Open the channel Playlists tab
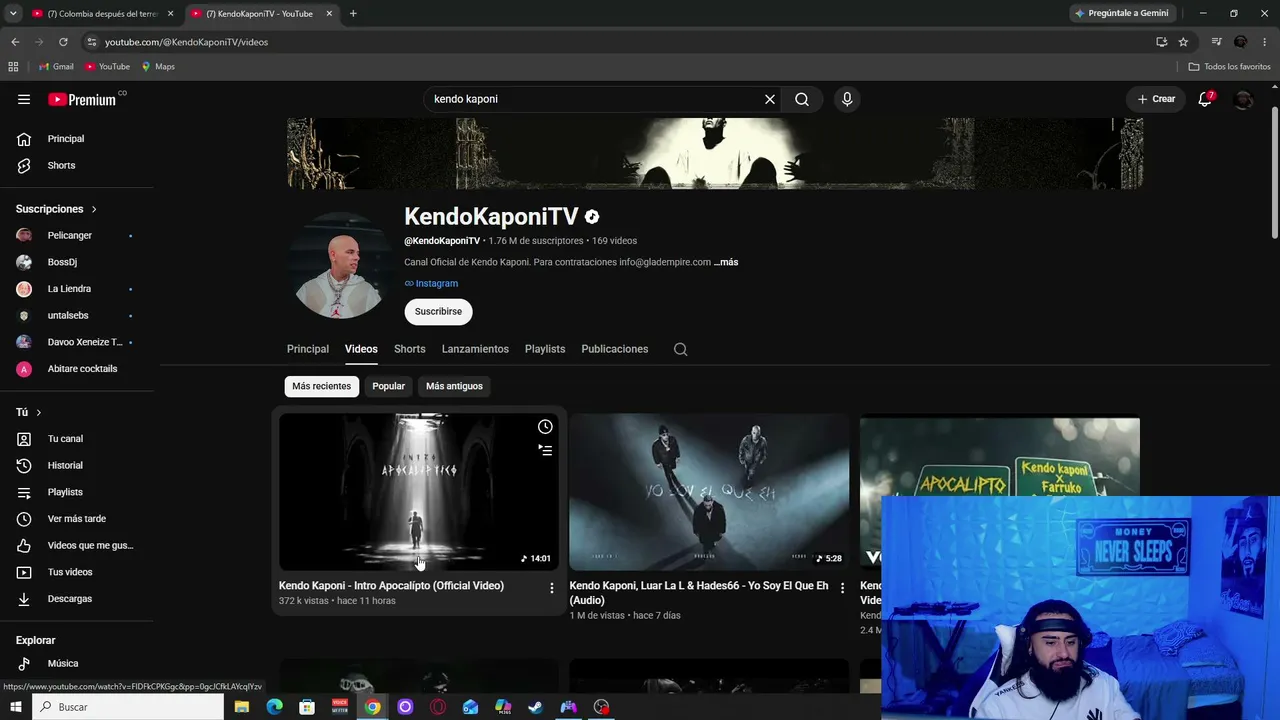 coord(545,349)
